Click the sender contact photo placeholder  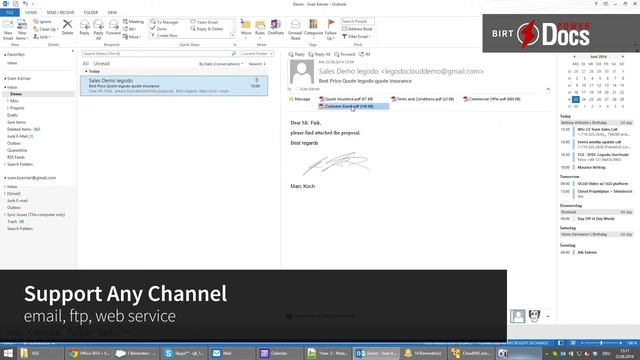(302, 71)
